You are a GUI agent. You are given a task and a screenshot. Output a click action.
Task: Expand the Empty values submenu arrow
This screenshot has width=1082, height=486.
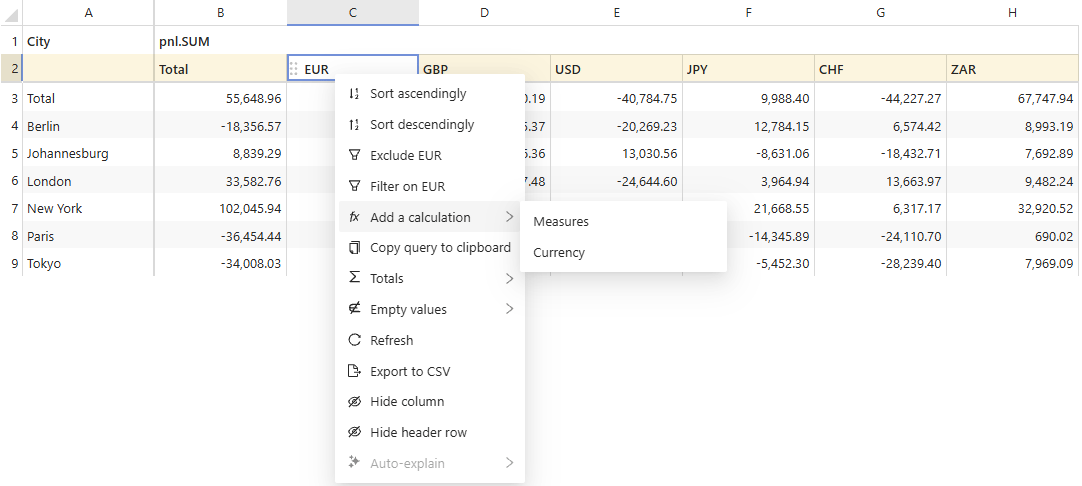[x=509, y=309]
